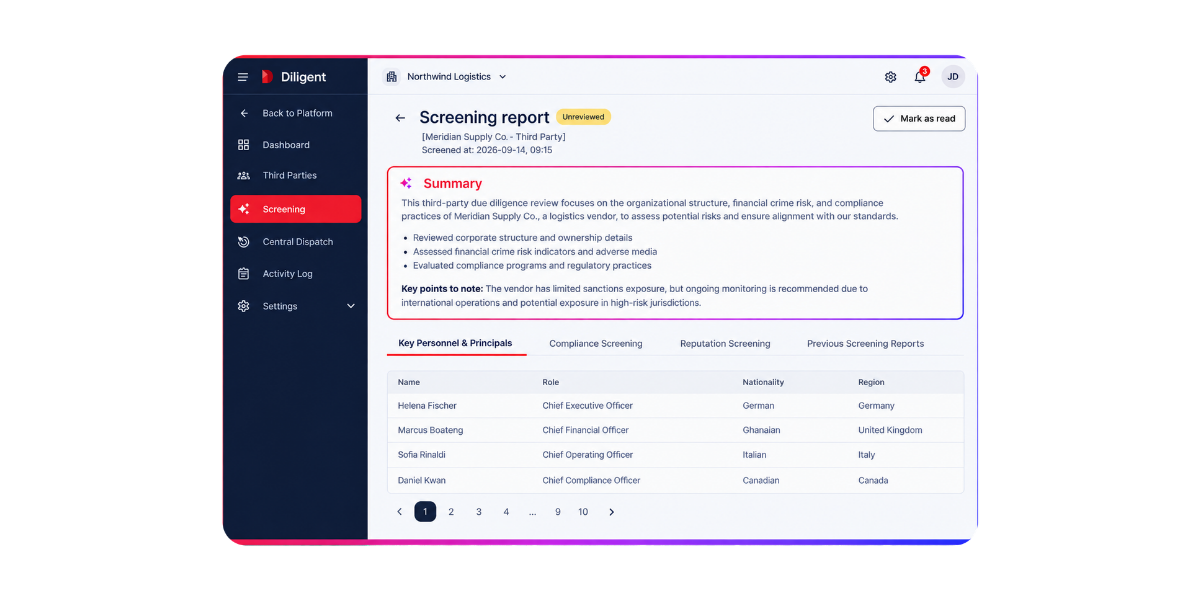Switch to Compliance Screening tab
Image resolution: width=1200 pixels, height=600 pixels.
[x=596, y=344]
